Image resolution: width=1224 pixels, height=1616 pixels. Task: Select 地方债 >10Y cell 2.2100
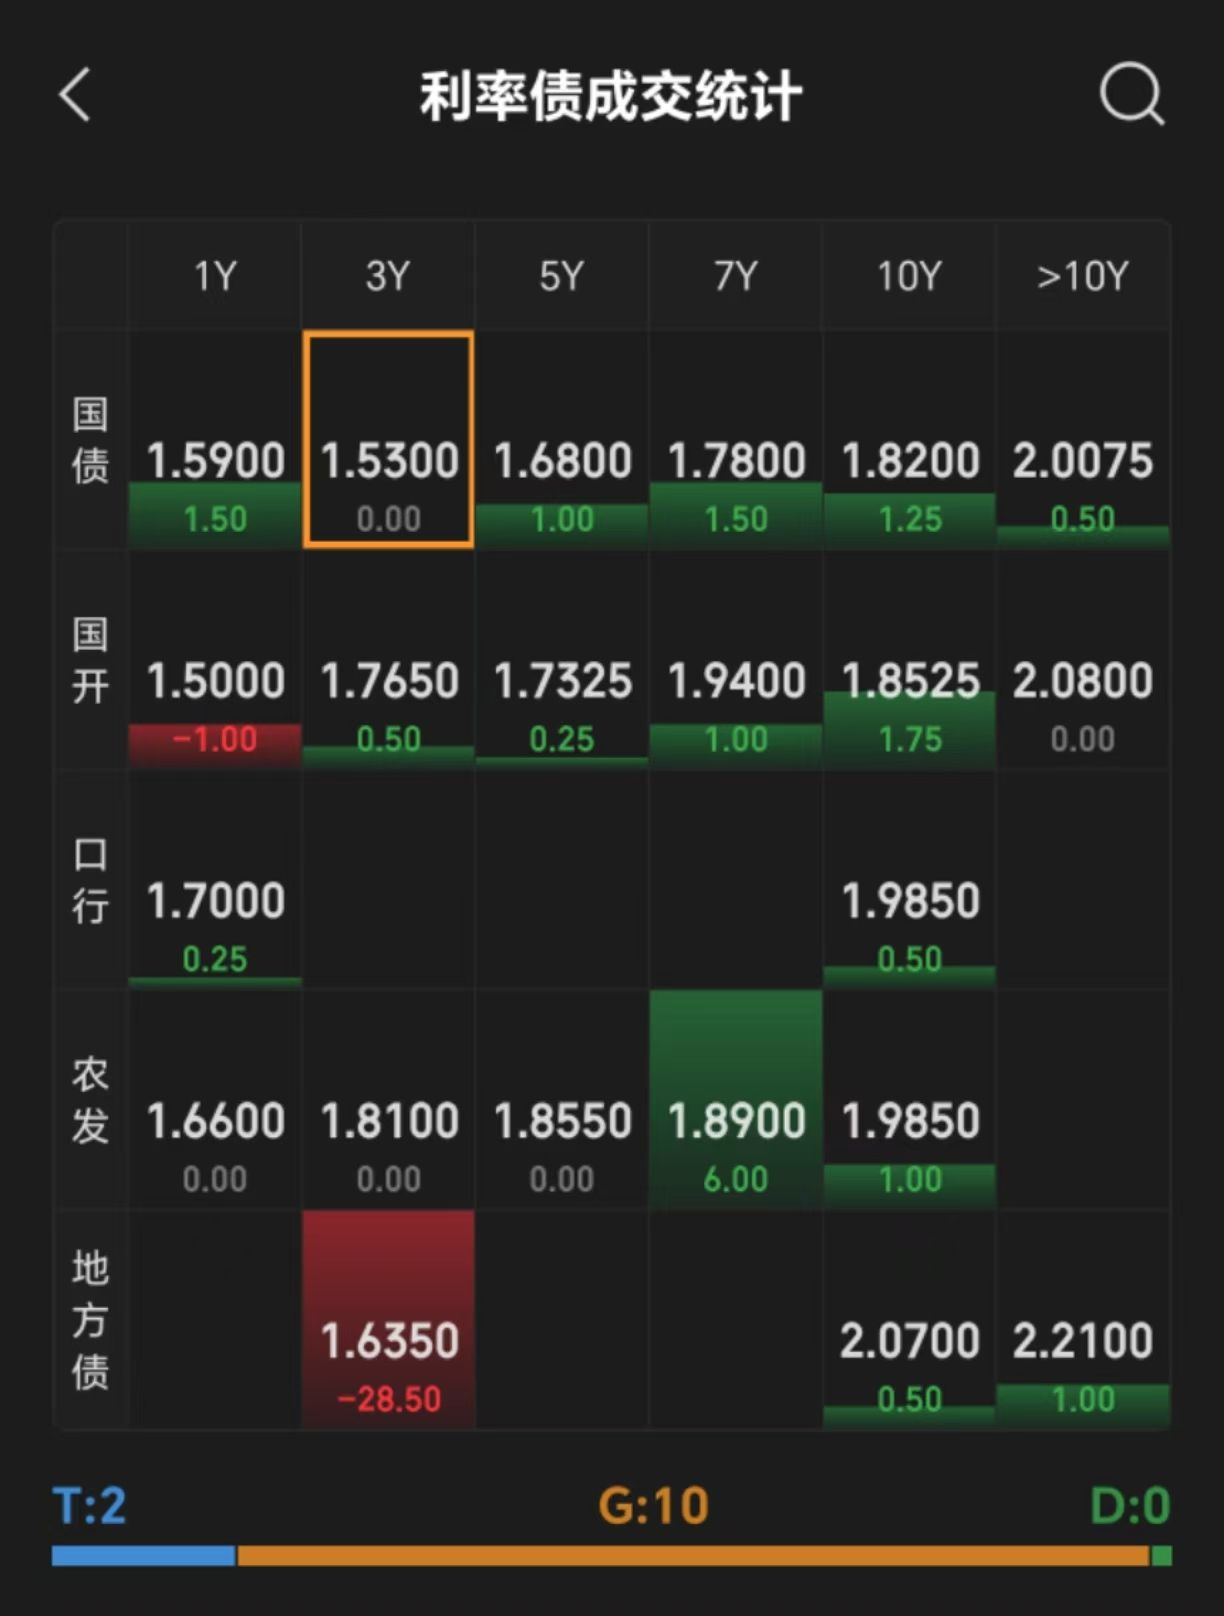pyautogui.click(x=1083, y=1320)
